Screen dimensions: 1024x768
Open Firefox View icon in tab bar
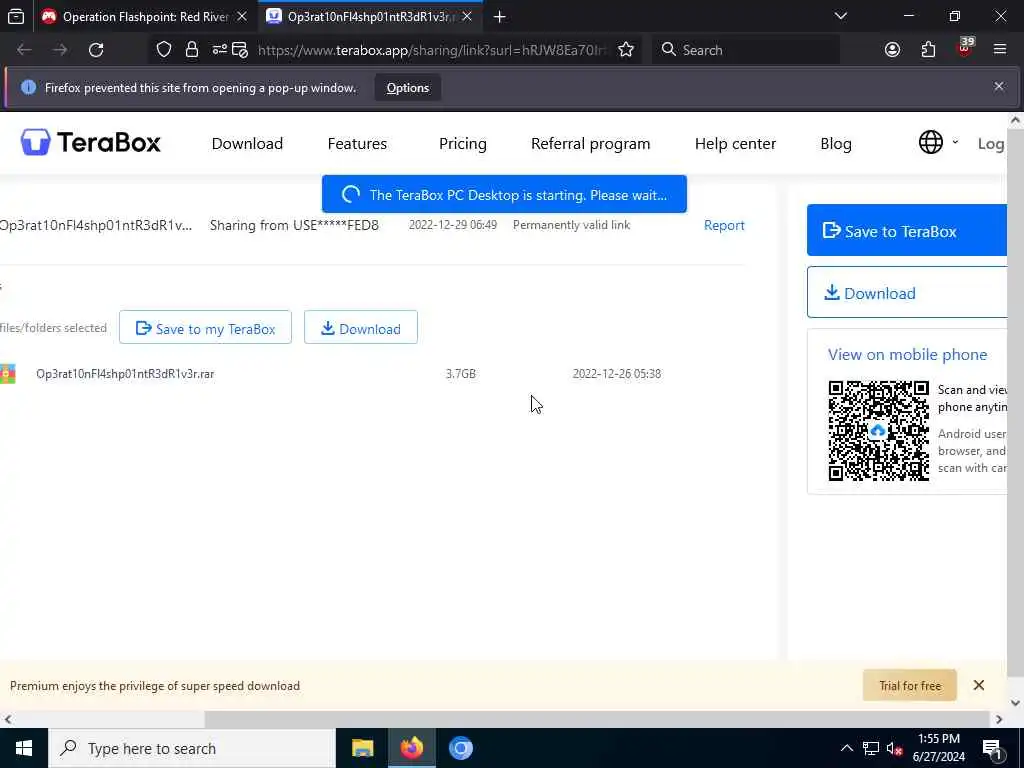tap(16, 16)
